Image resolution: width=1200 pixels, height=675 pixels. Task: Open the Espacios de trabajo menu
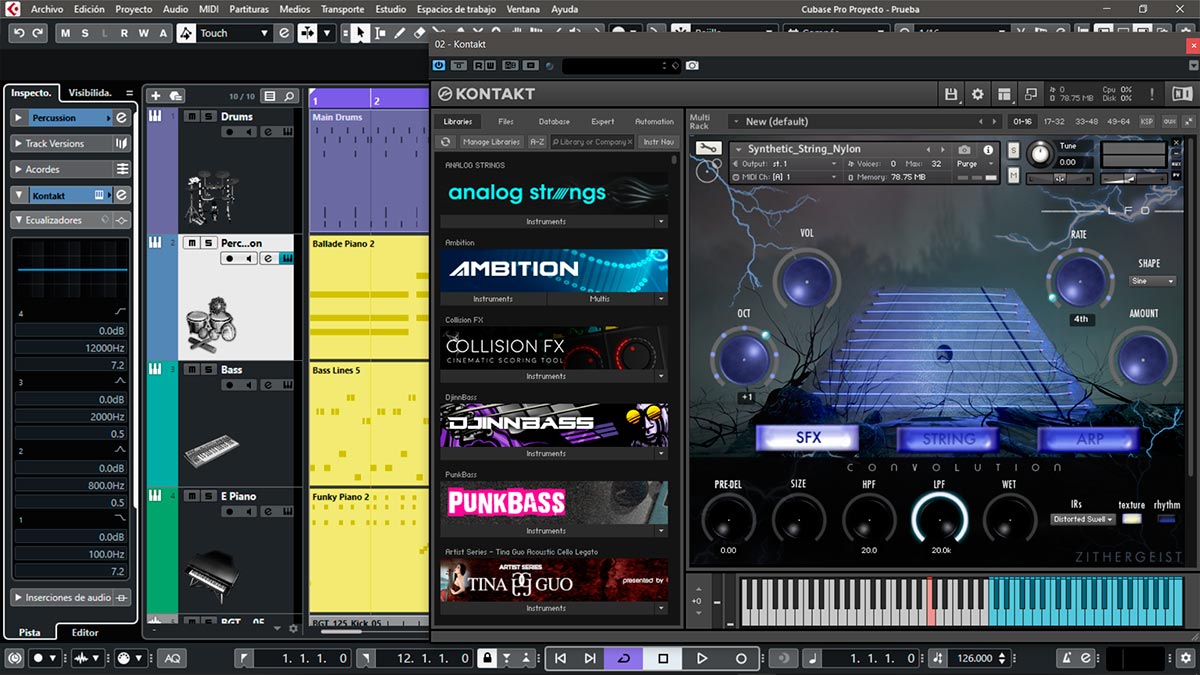(x=456, y=9)
